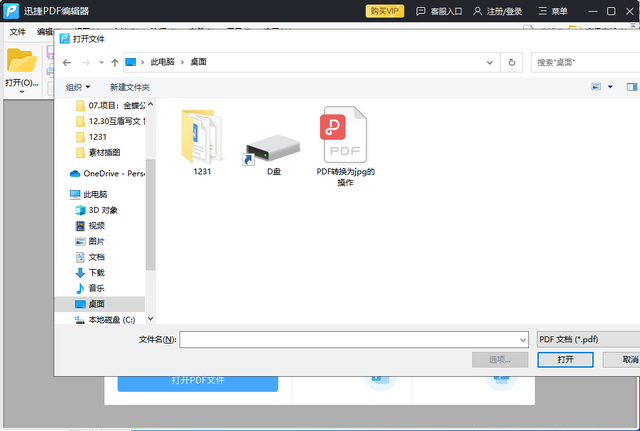Image resolution: width=640 pixels, height=431 pixels.
Task: Click navigation tree scroll up arrow
Action: (151, 104)
